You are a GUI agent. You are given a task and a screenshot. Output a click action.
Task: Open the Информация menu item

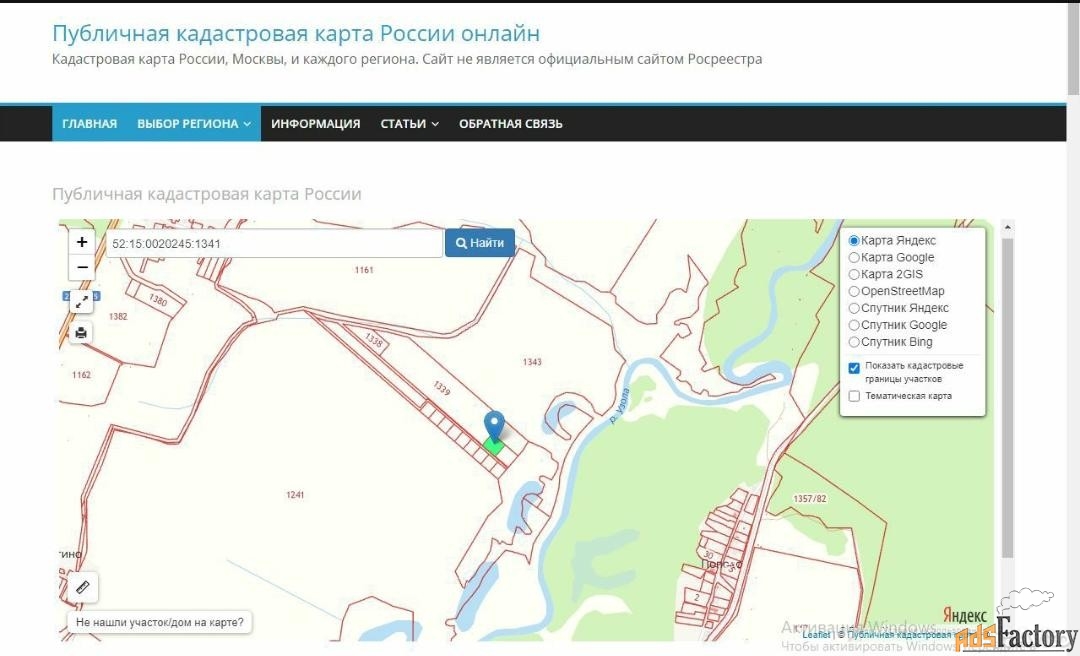point(315,124)
